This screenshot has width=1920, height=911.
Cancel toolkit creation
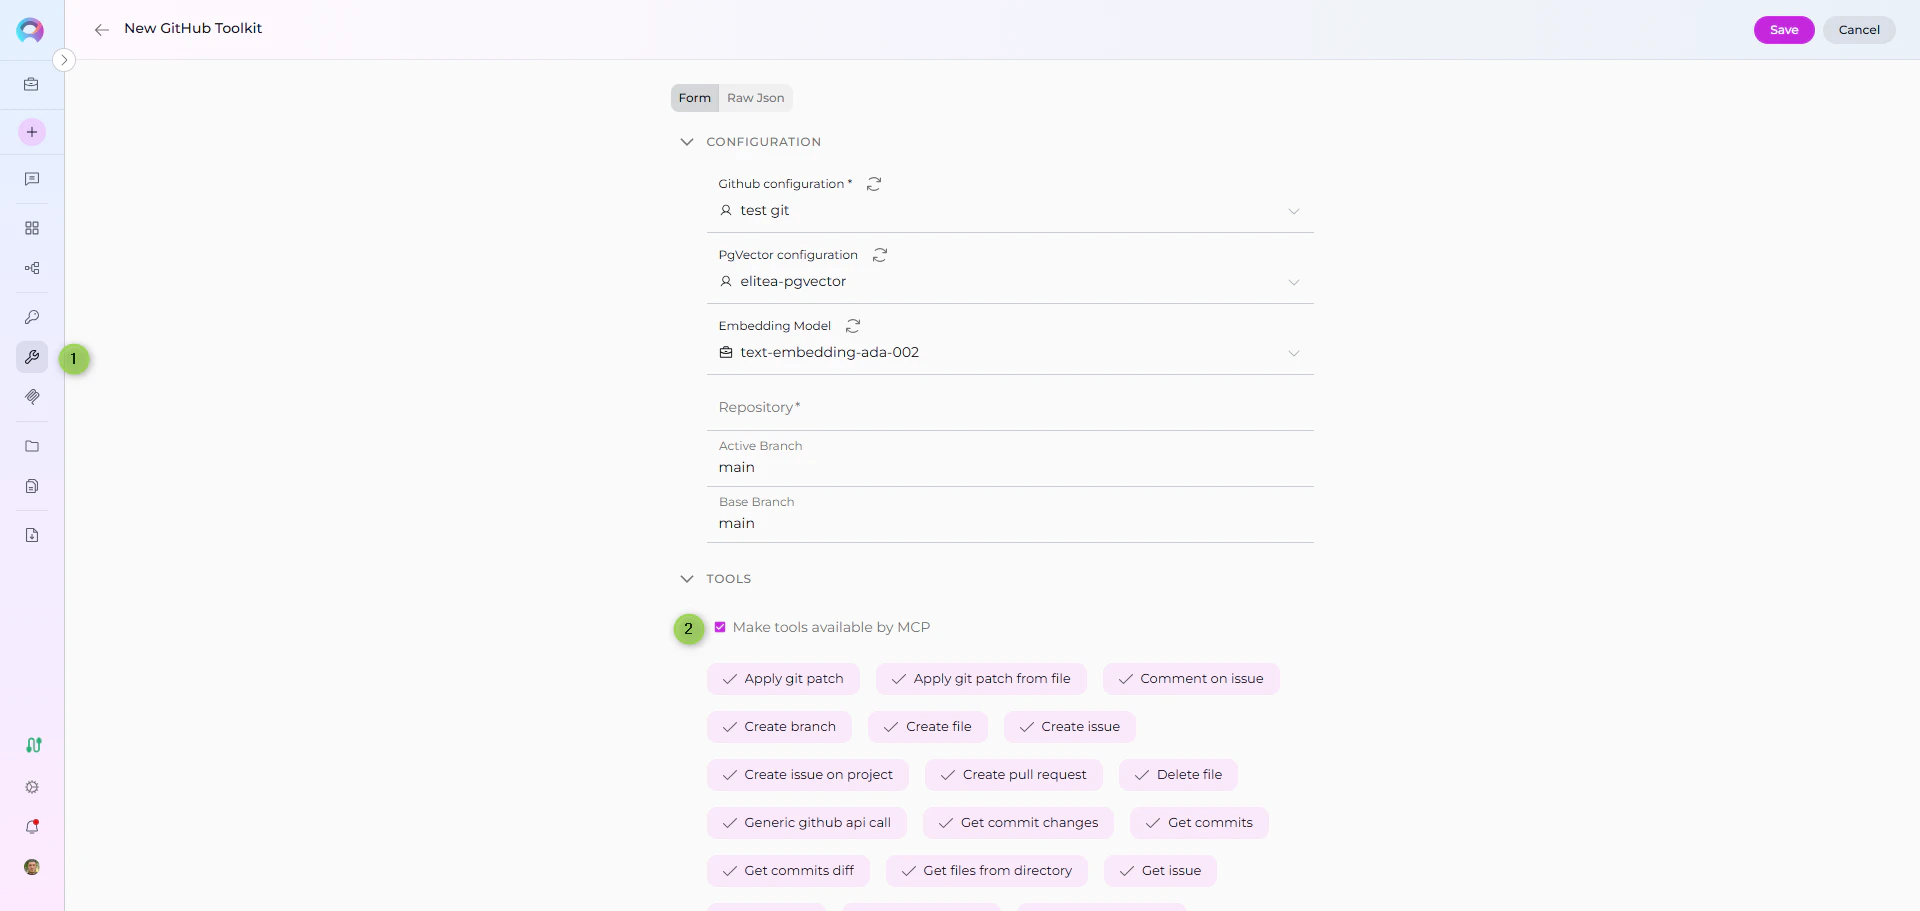point(1859,30)
